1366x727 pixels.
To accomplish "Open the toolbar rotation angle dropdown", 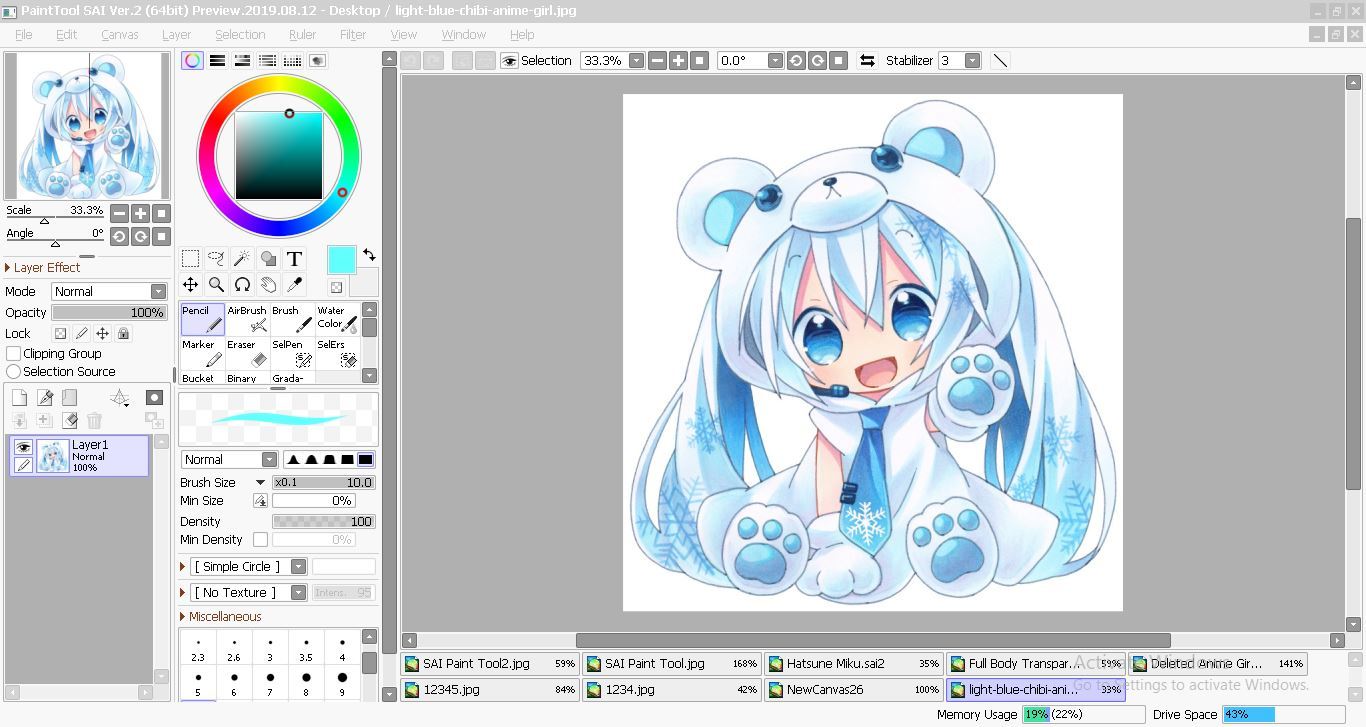I will pyautogui.click(x=774, y=60).
